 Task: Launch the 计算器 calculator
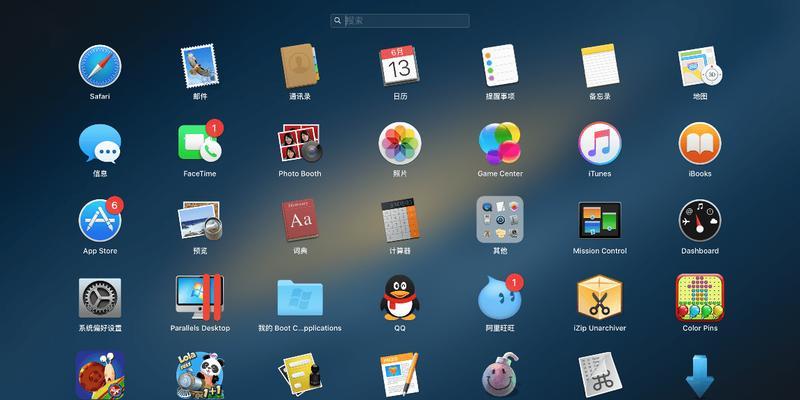400,220
